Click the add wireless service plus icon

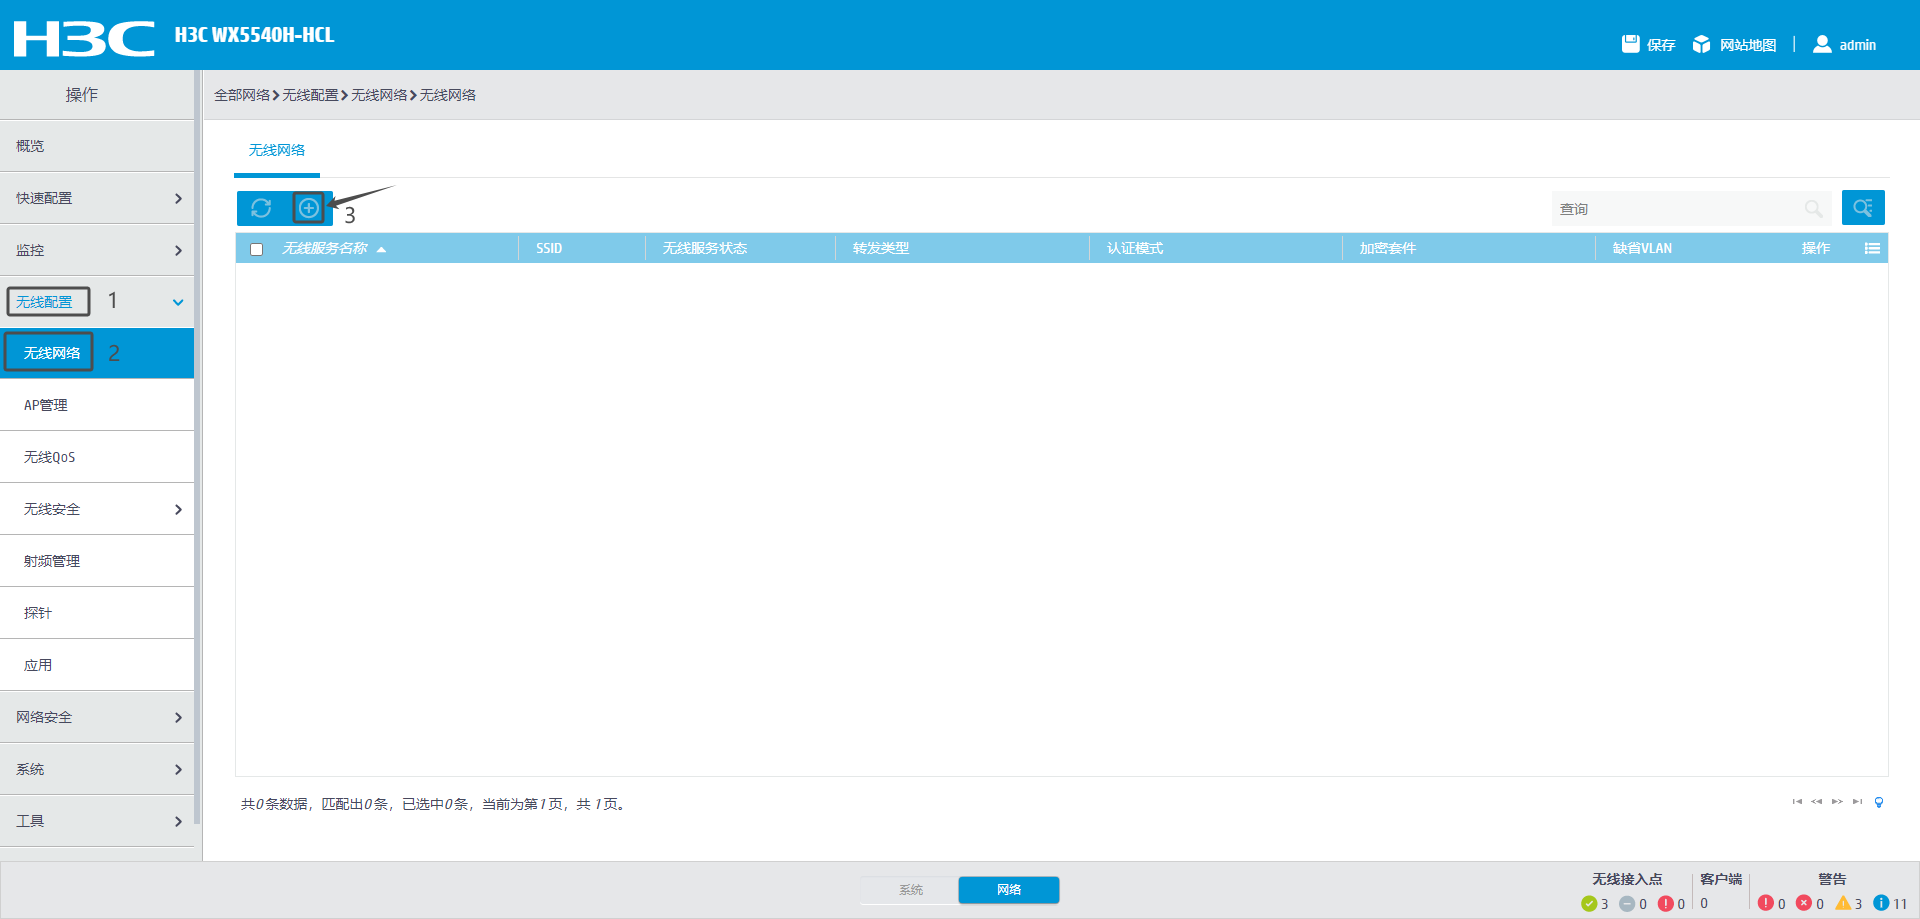(x=309, y=208)
